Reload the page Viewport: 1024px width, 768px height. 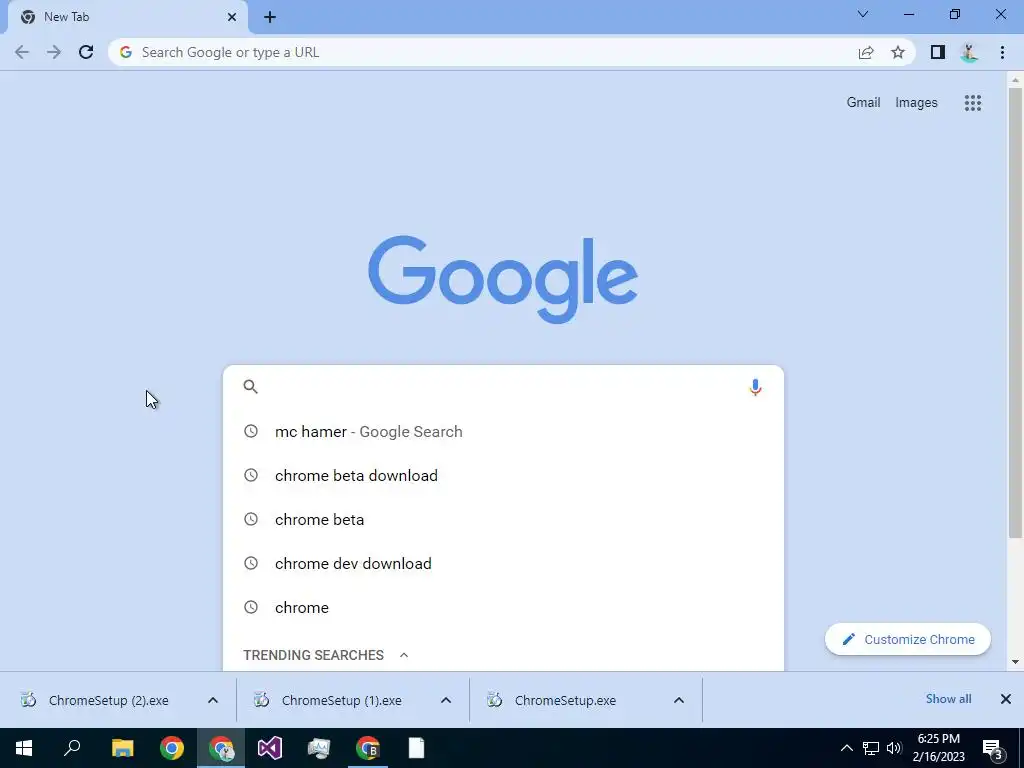(86, 52)
